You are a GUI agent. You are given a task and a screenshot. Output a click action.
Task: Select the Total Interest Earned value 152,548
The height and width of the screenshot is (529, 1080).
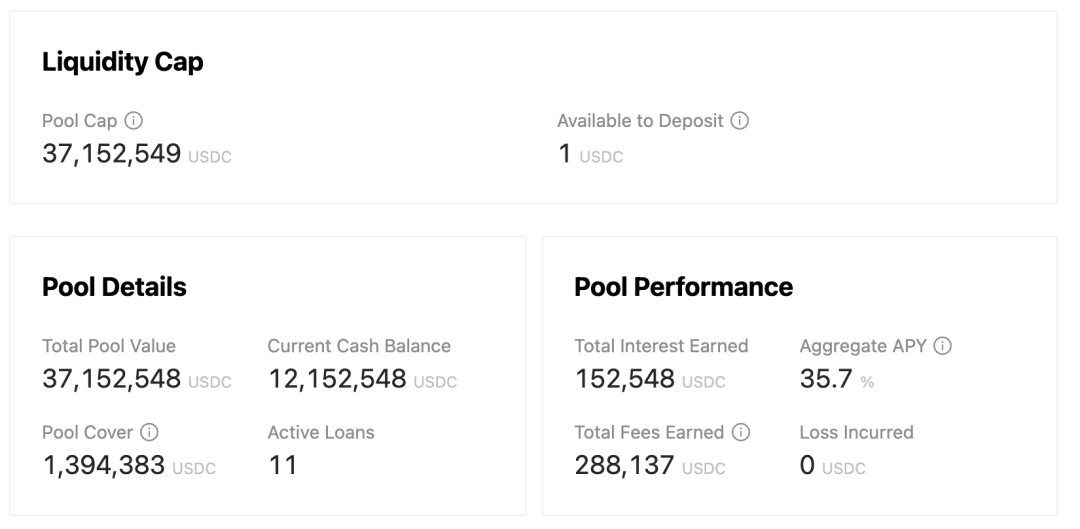coord(625,379)
